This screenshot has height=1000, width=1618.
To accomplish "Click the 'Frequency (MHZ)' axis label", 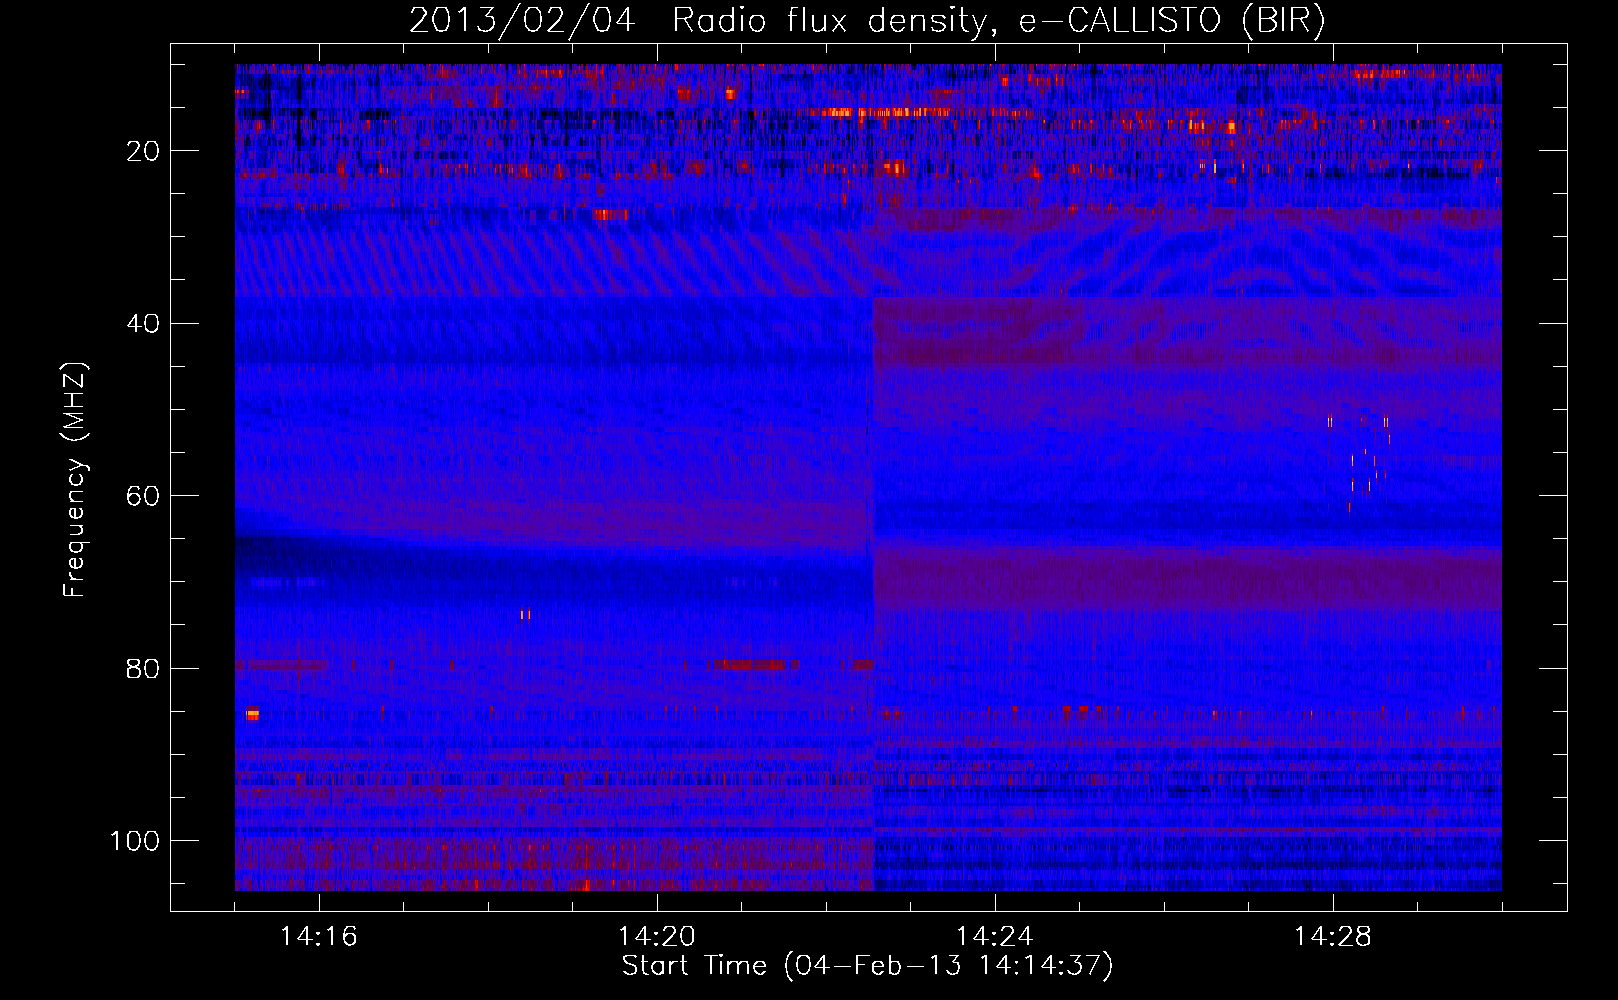I will (75, 479).
